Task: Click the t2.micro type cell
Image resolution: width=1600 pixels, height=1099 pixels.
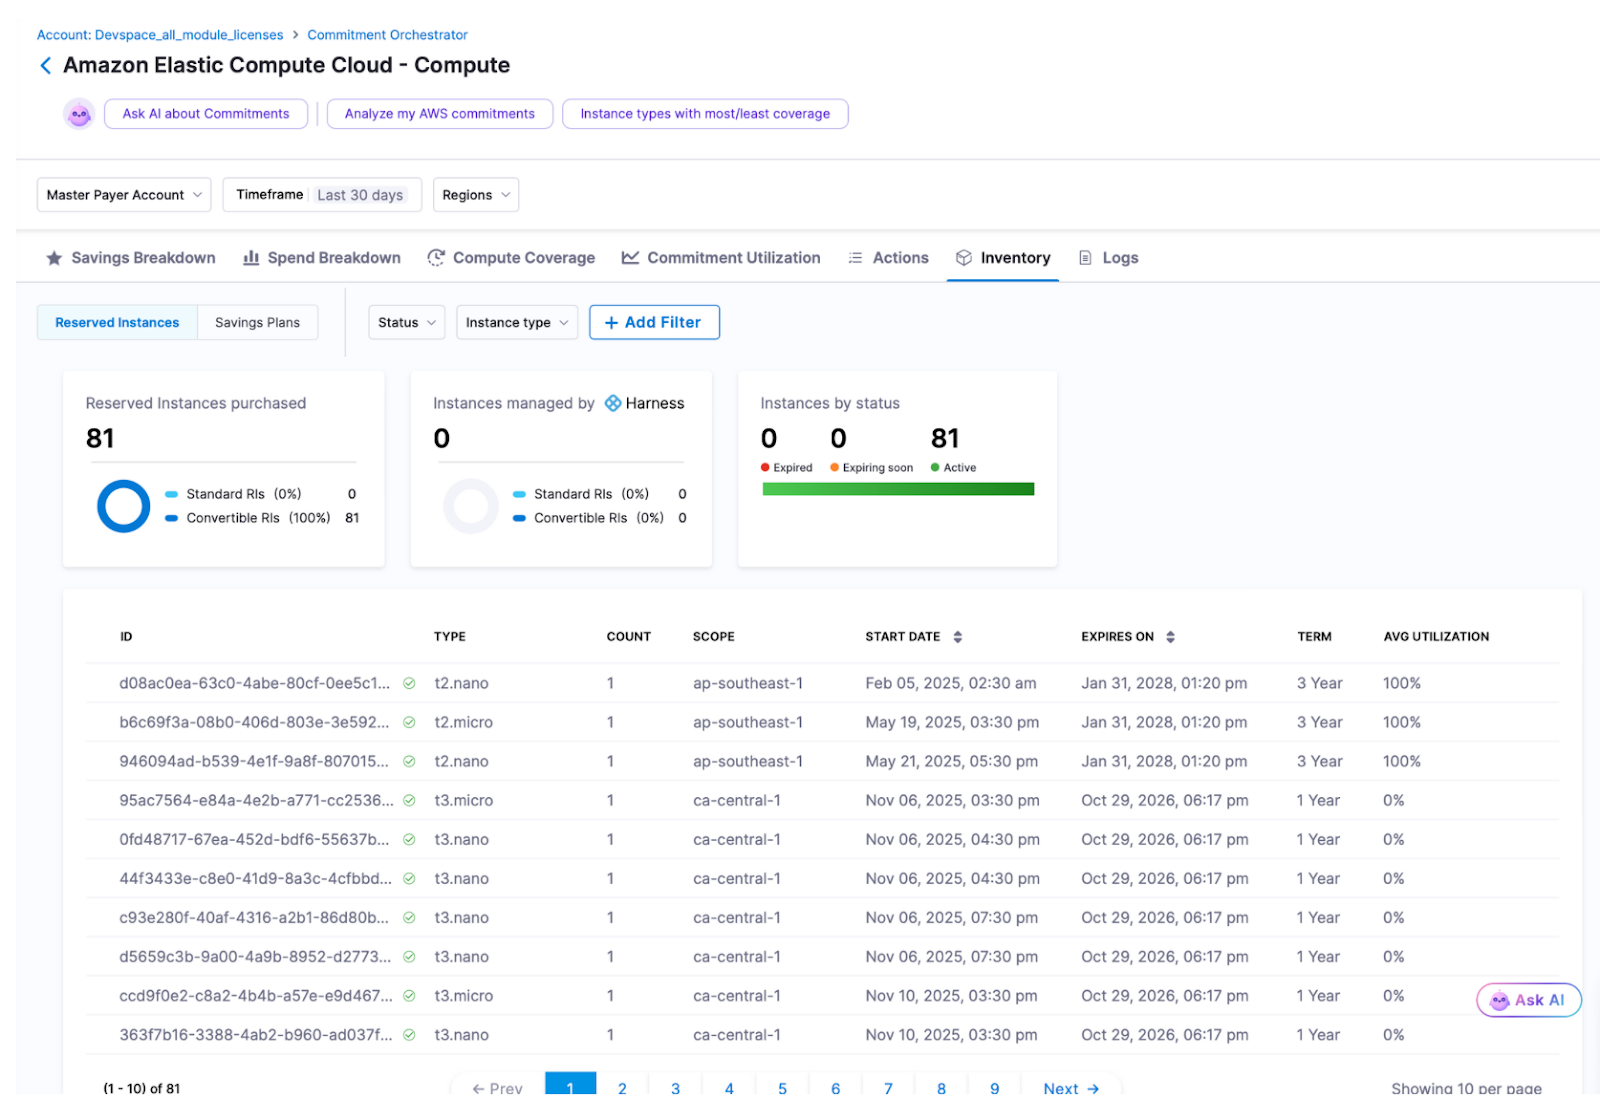Action: click(463, 723)
